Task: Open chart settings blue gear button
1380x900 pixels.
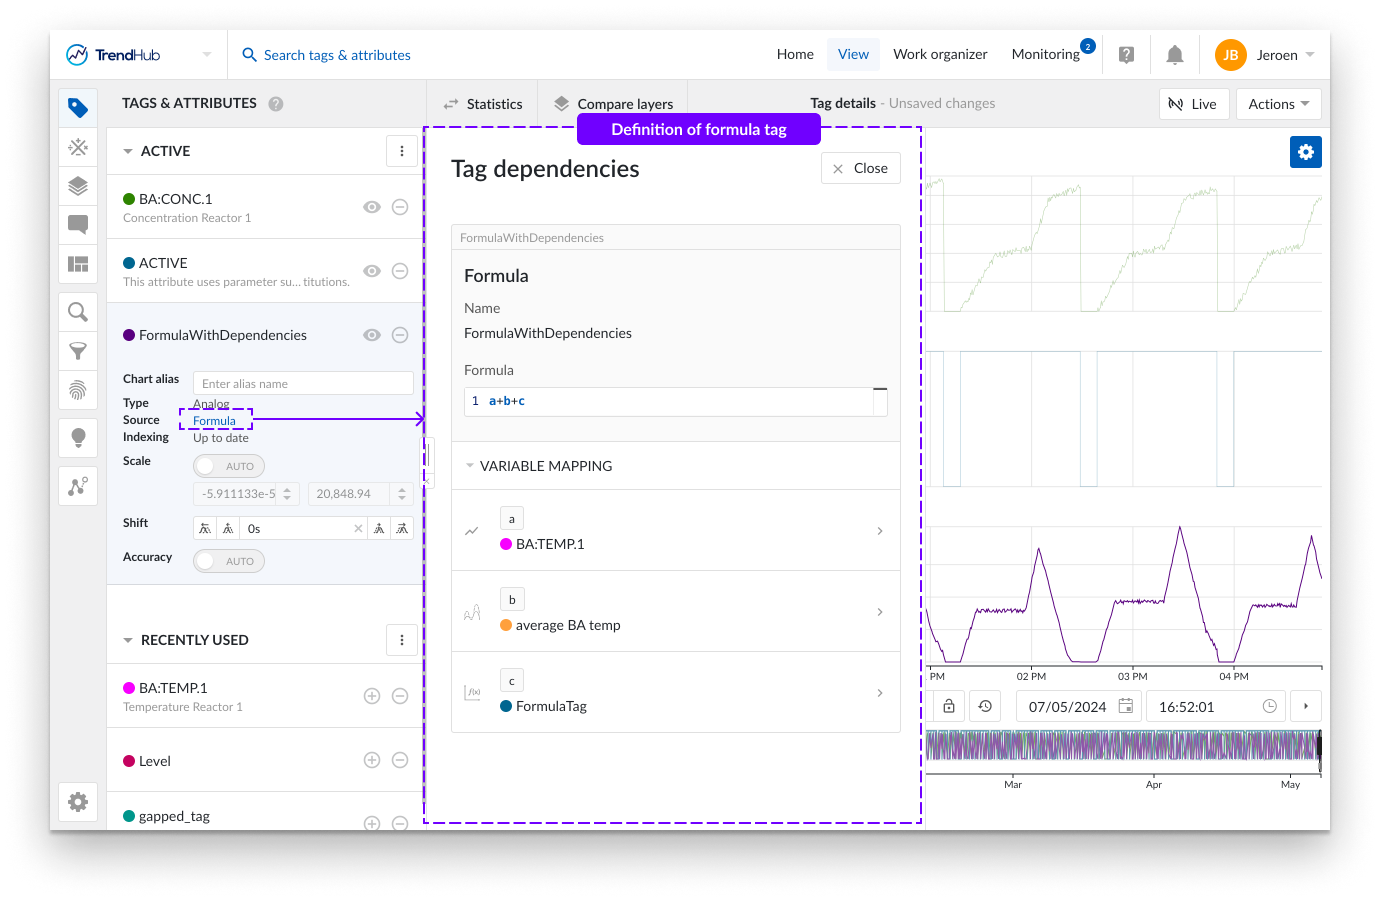Action: pos(1305,152)
